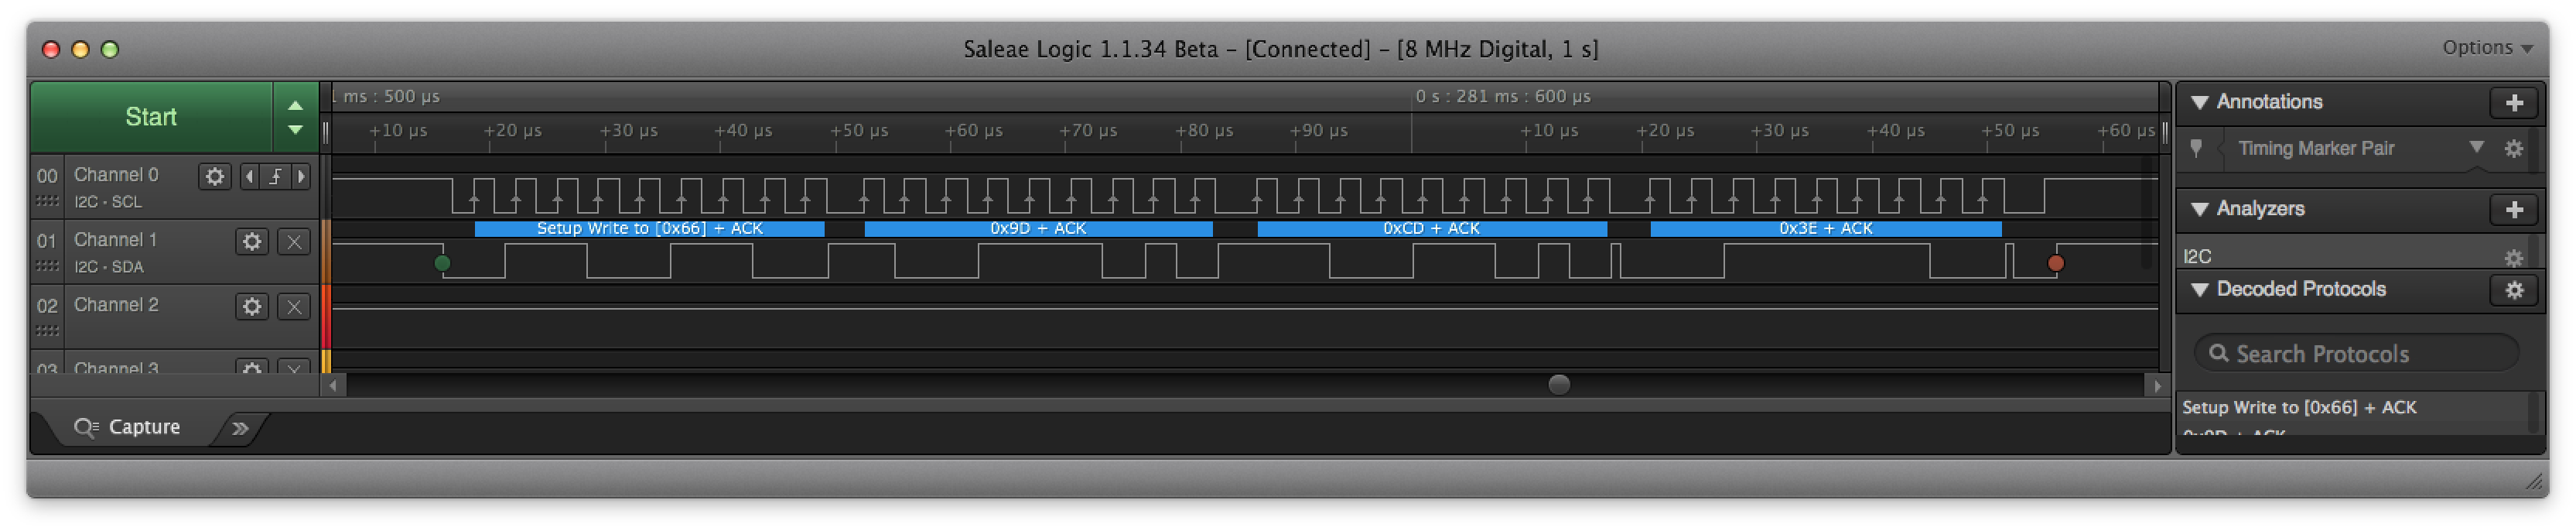Click the timing marker pin icon
The width and height of the screenshot is (2576, 531).
(2196, 149)
